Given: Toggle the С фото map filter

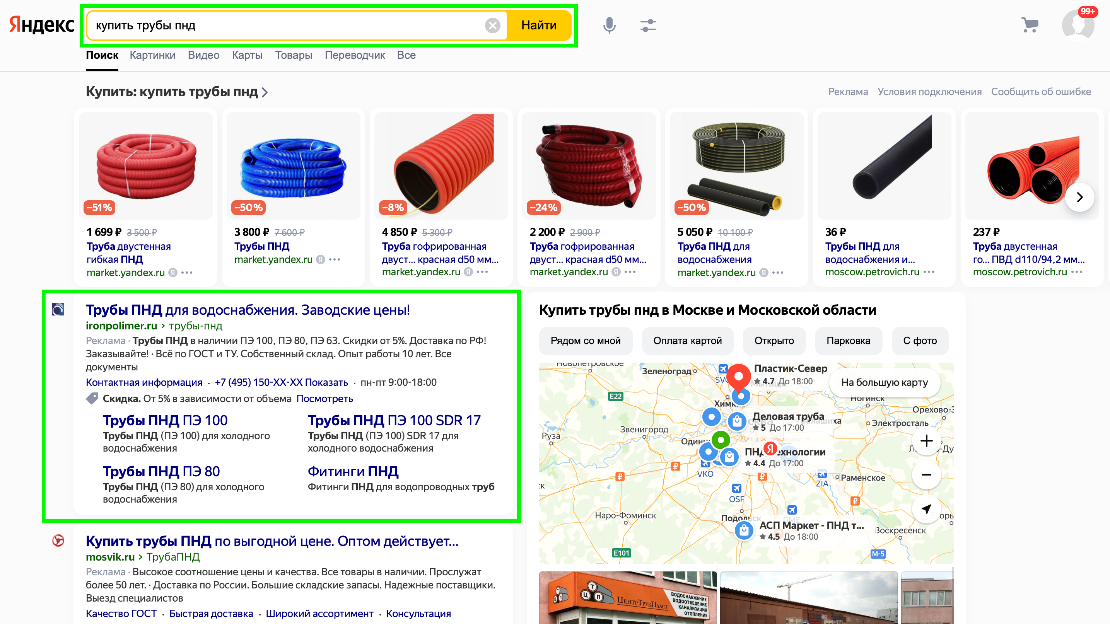Looking at the screenshot, I should tap(920, 341).
